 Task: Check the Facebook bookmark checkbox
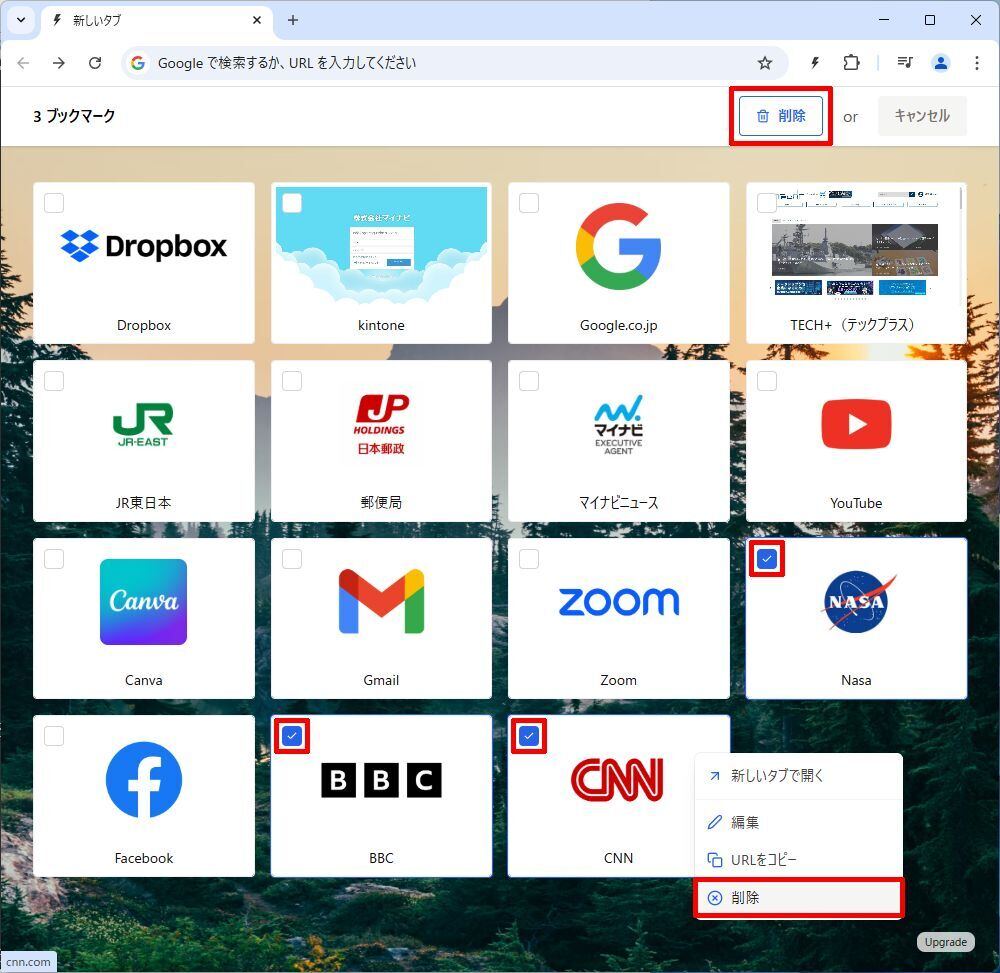(54, 736)
